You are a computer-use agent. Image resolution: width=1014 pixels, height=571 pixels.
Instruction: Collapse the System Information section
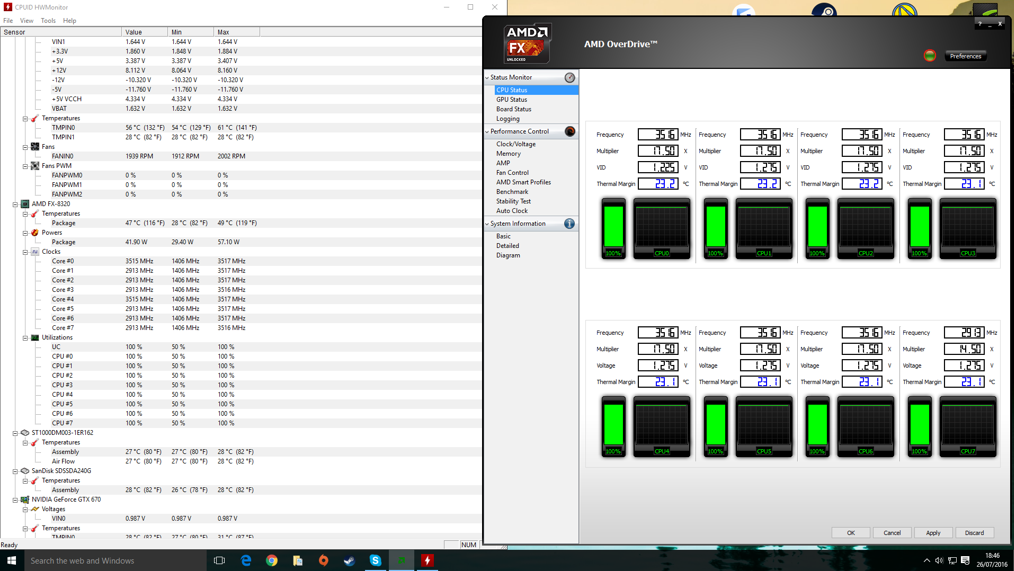pyautogui.click(x=487, y=224)
